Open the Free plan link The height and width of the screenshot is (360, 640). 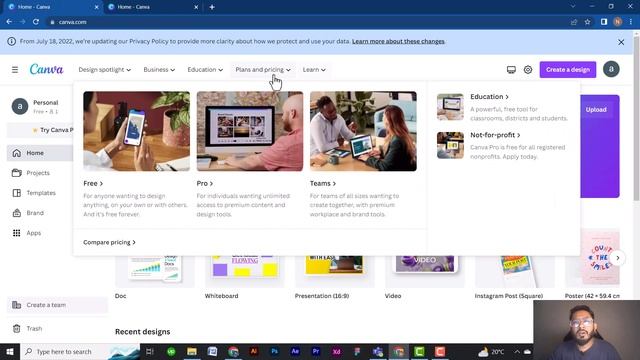[x=93, y=184]
